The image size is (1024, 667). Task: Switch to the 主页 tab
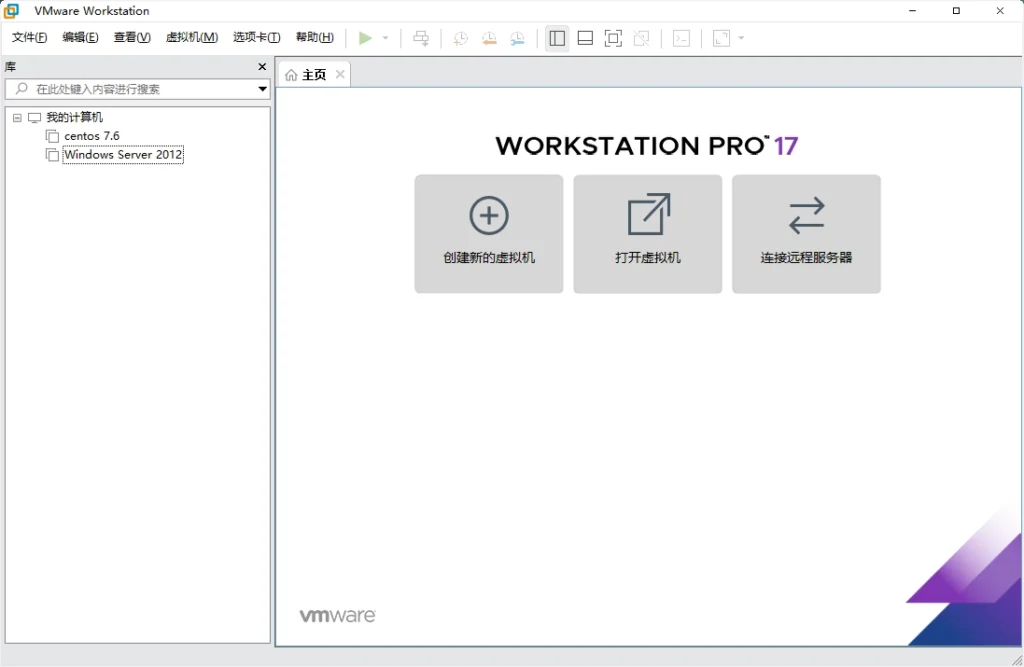pos(312,73)
